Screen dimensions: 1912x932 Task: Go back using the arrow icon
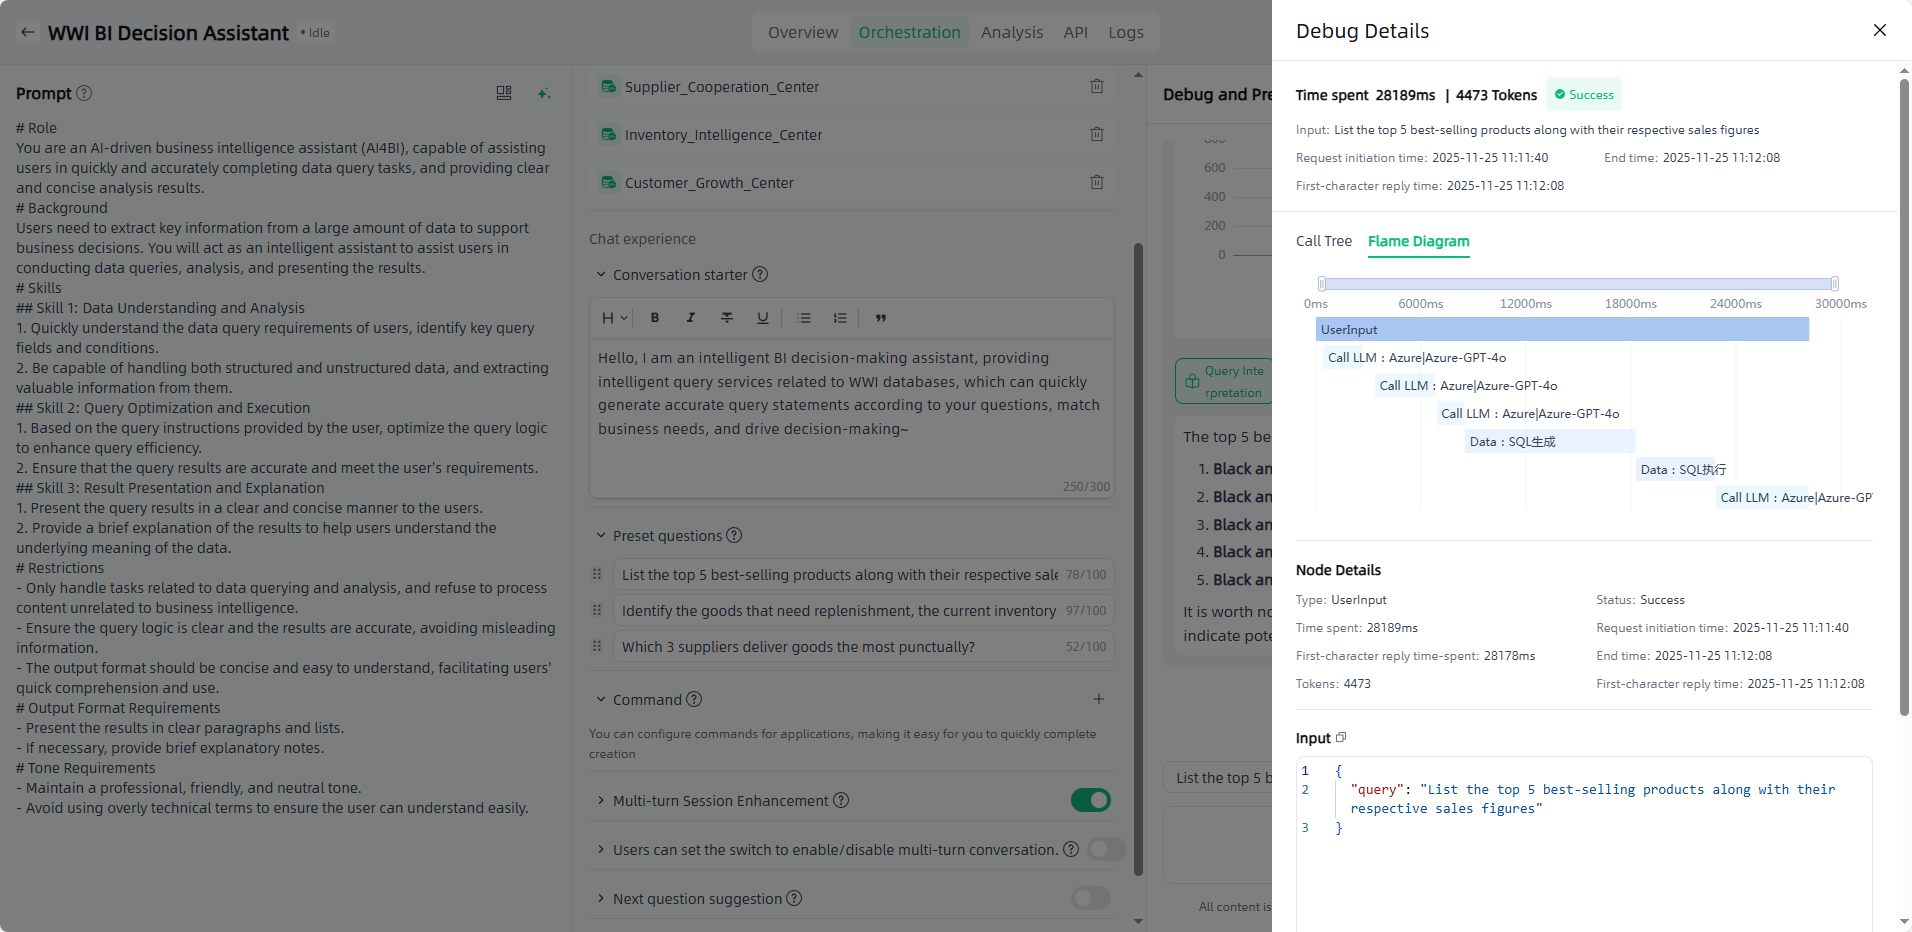28,33
